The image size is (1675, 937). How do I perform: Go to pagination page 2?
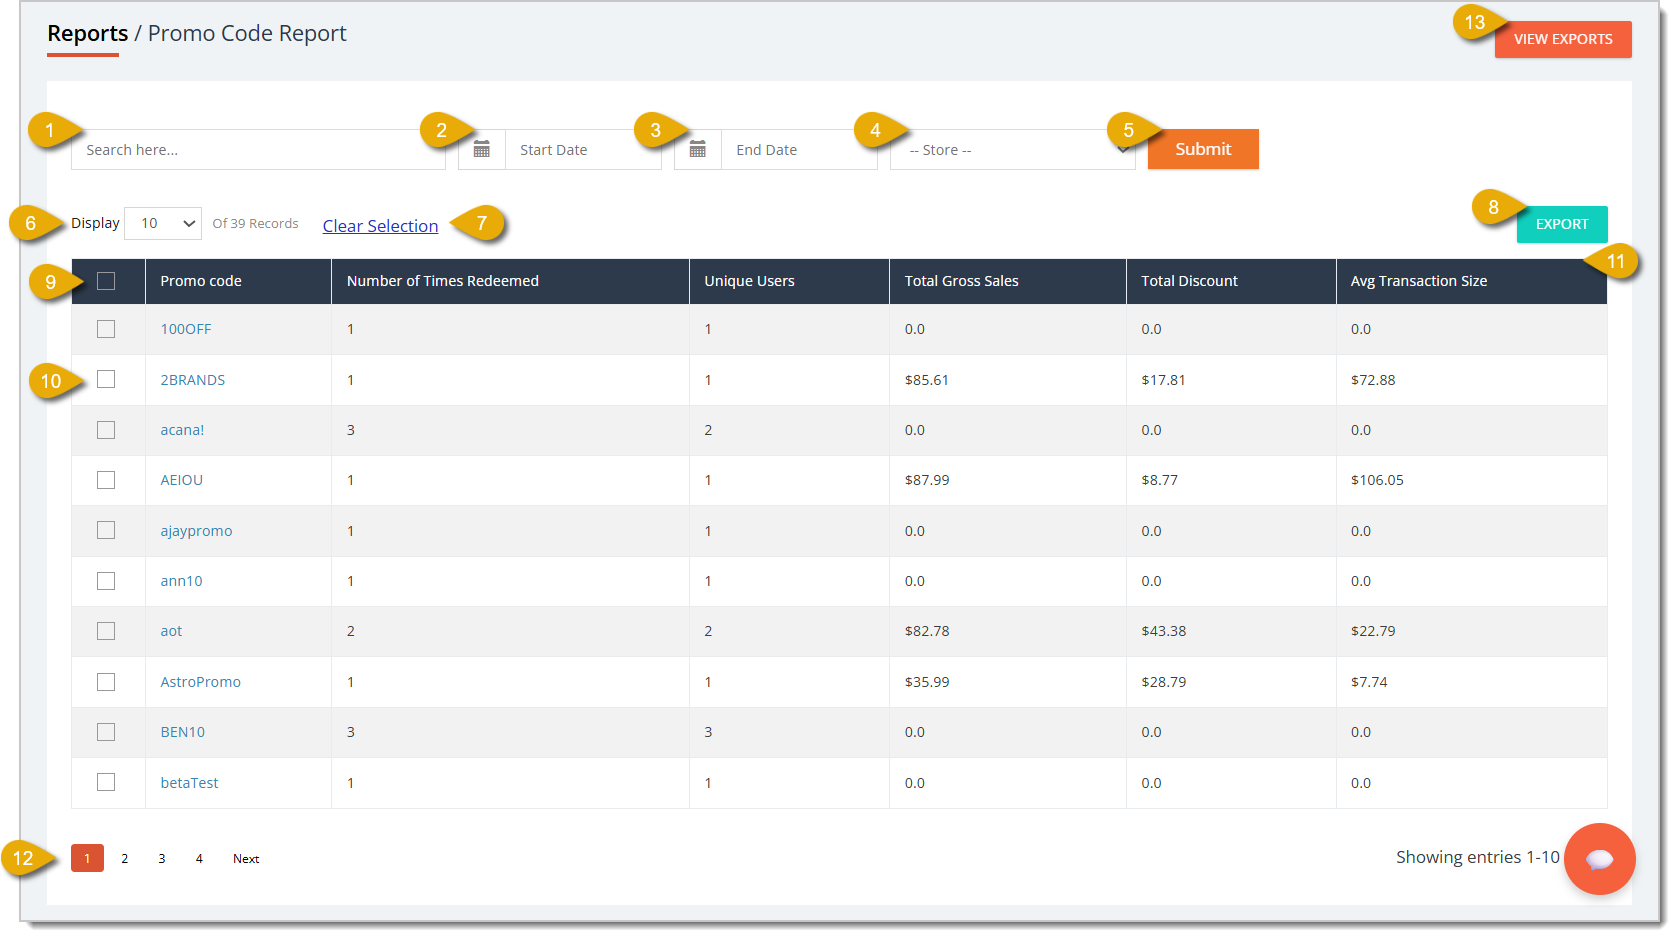125,858
